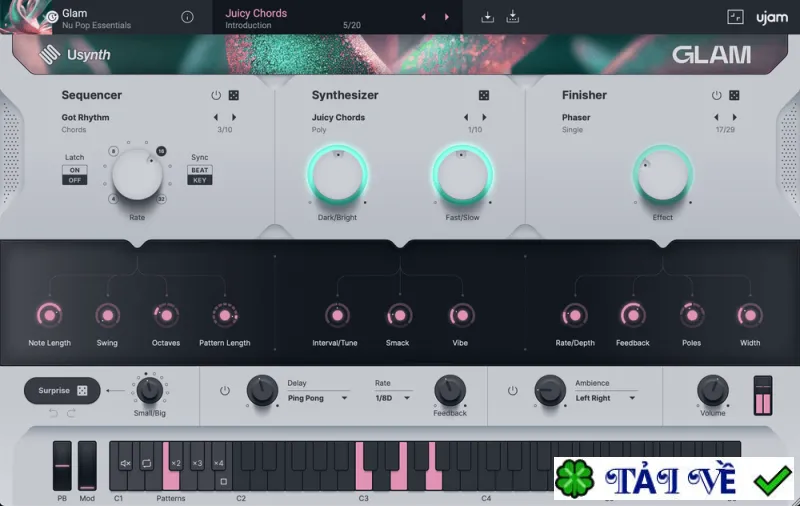Set Sync mode to KEY
The image size is (800, 506).
[x=199, y=180]
